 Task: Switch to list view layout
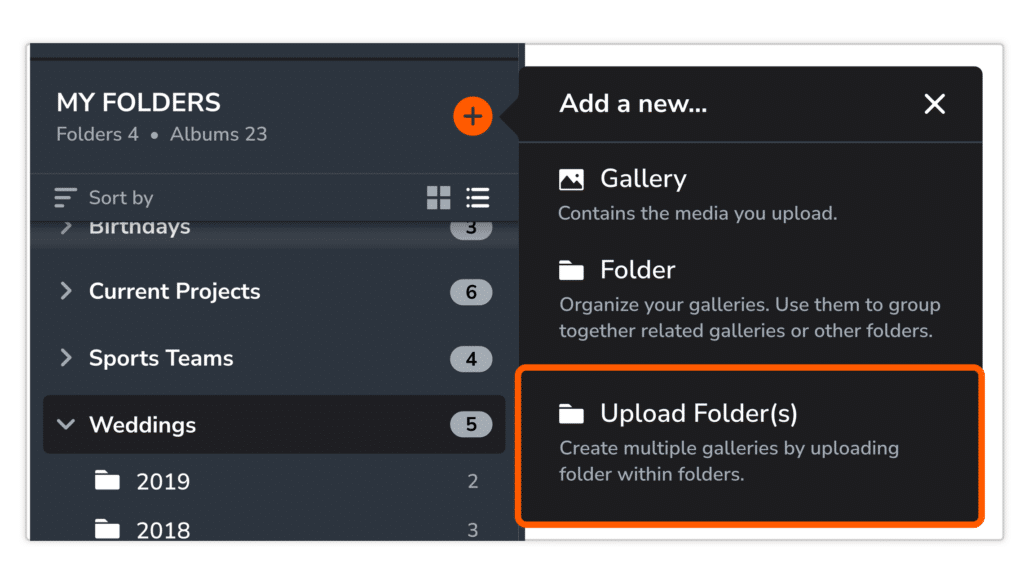477,198
